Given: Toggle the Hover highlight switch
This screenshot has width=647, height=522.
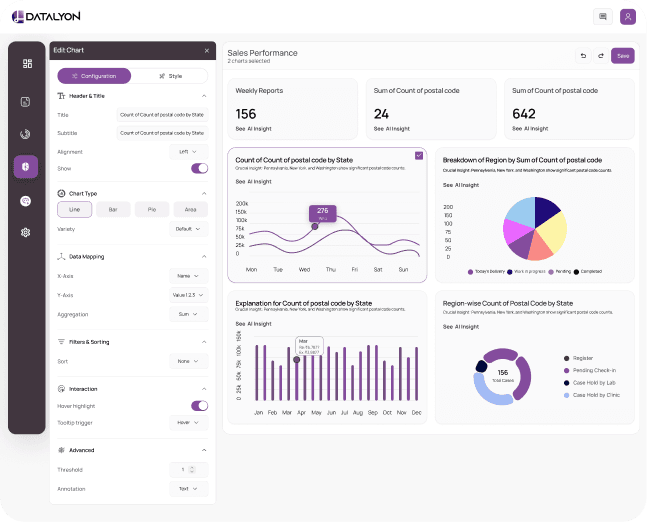Looking at the screenshot, I should pyautogui.click(x=199, y=406).
